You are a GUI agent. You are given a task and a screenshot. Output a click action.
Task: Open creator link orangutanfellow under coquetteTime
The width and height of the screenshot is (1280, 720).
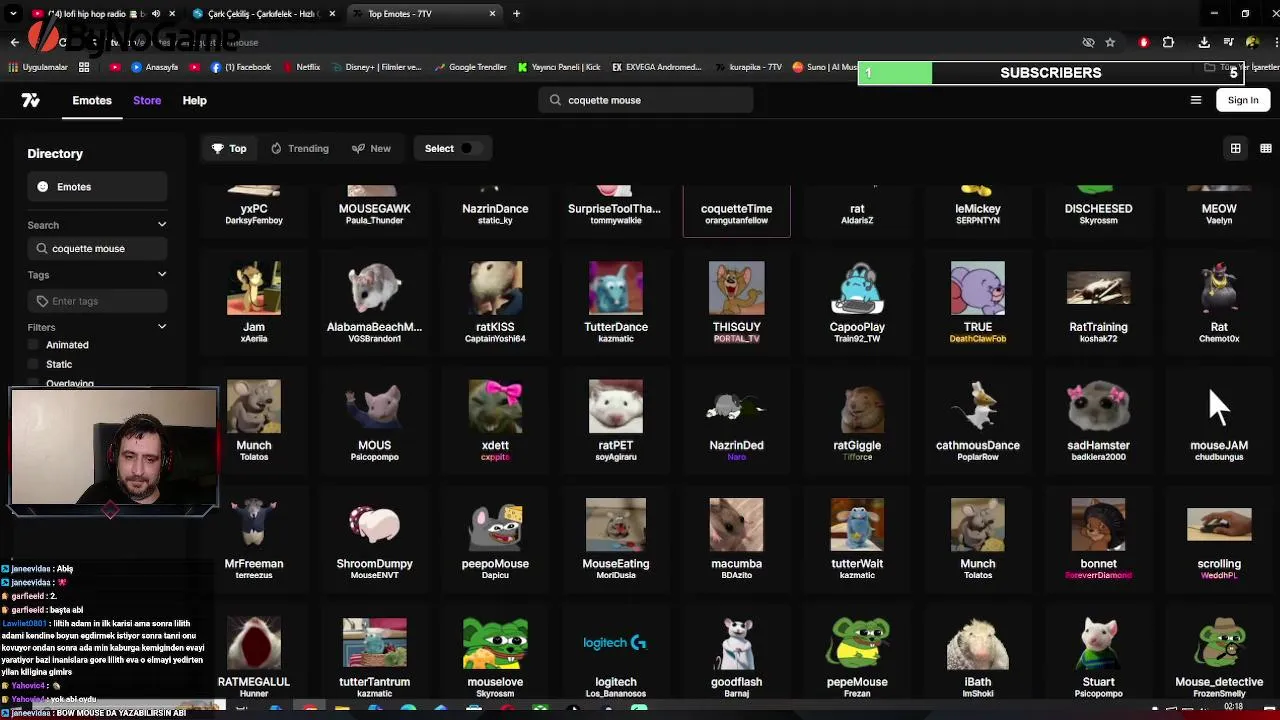point(736,220)
